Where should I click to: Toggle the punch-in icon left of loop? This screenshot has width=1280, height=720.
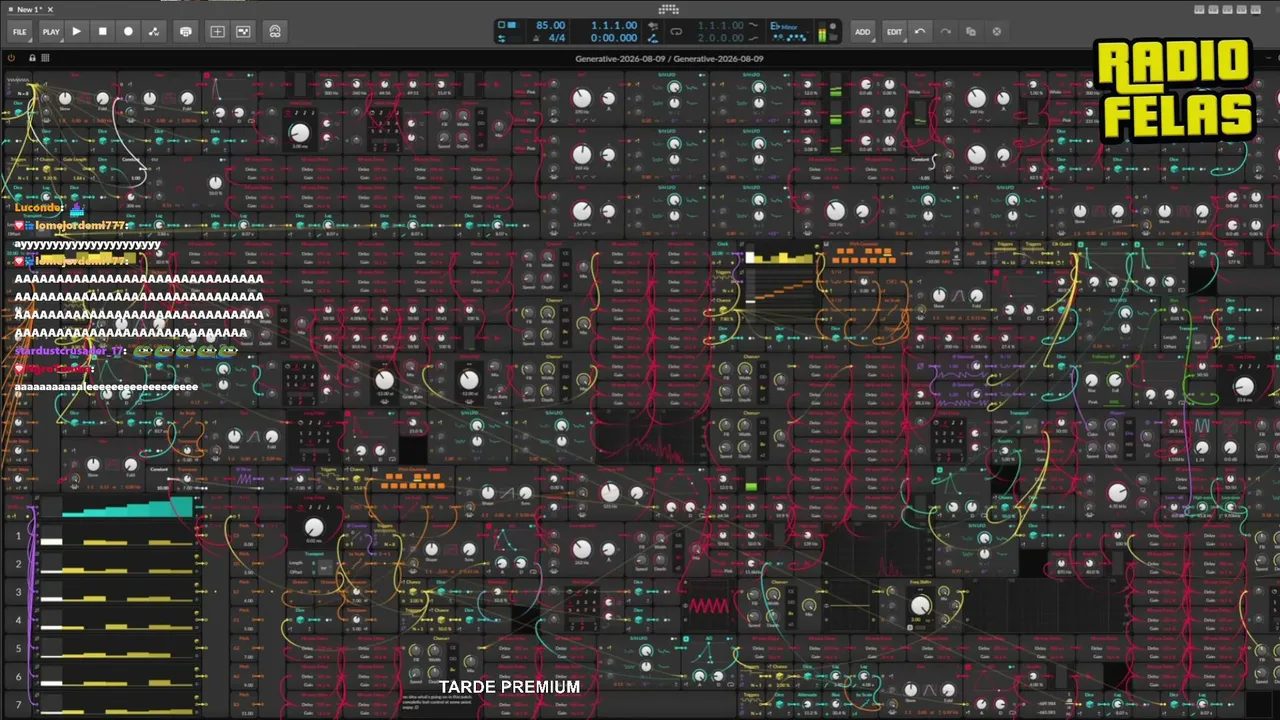pyautogui.click(x=652, y=26)
